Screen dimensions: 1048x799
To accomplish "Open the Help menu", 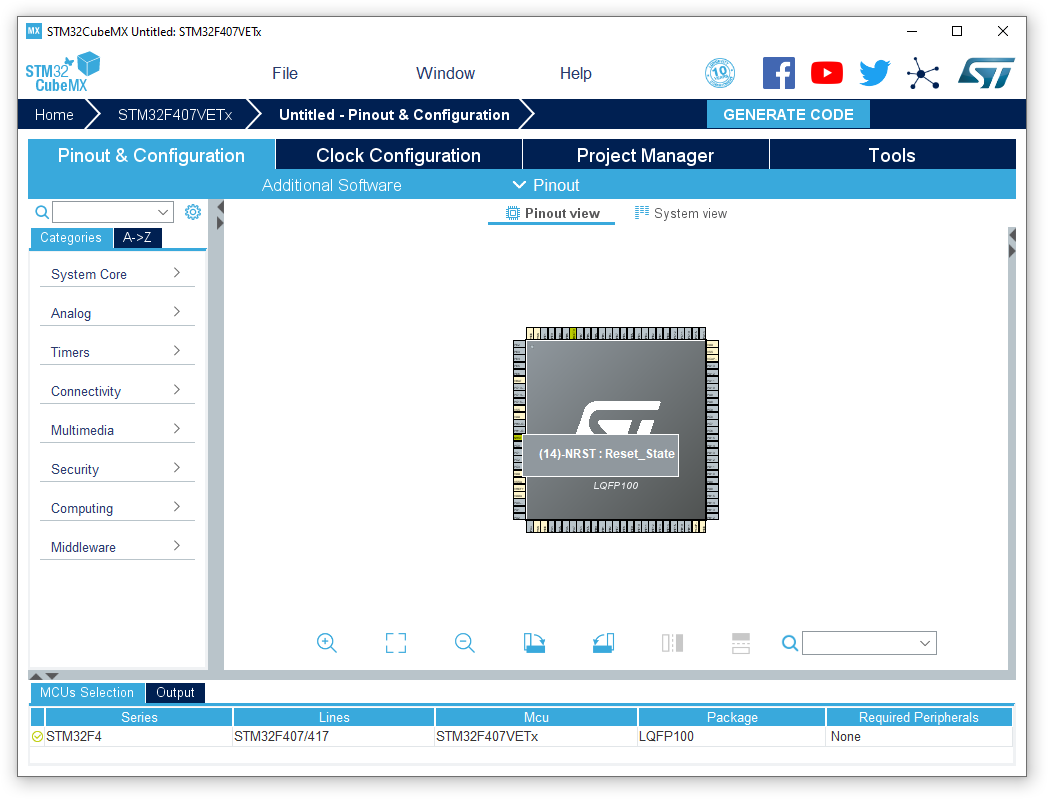I will tap(575, 73).
